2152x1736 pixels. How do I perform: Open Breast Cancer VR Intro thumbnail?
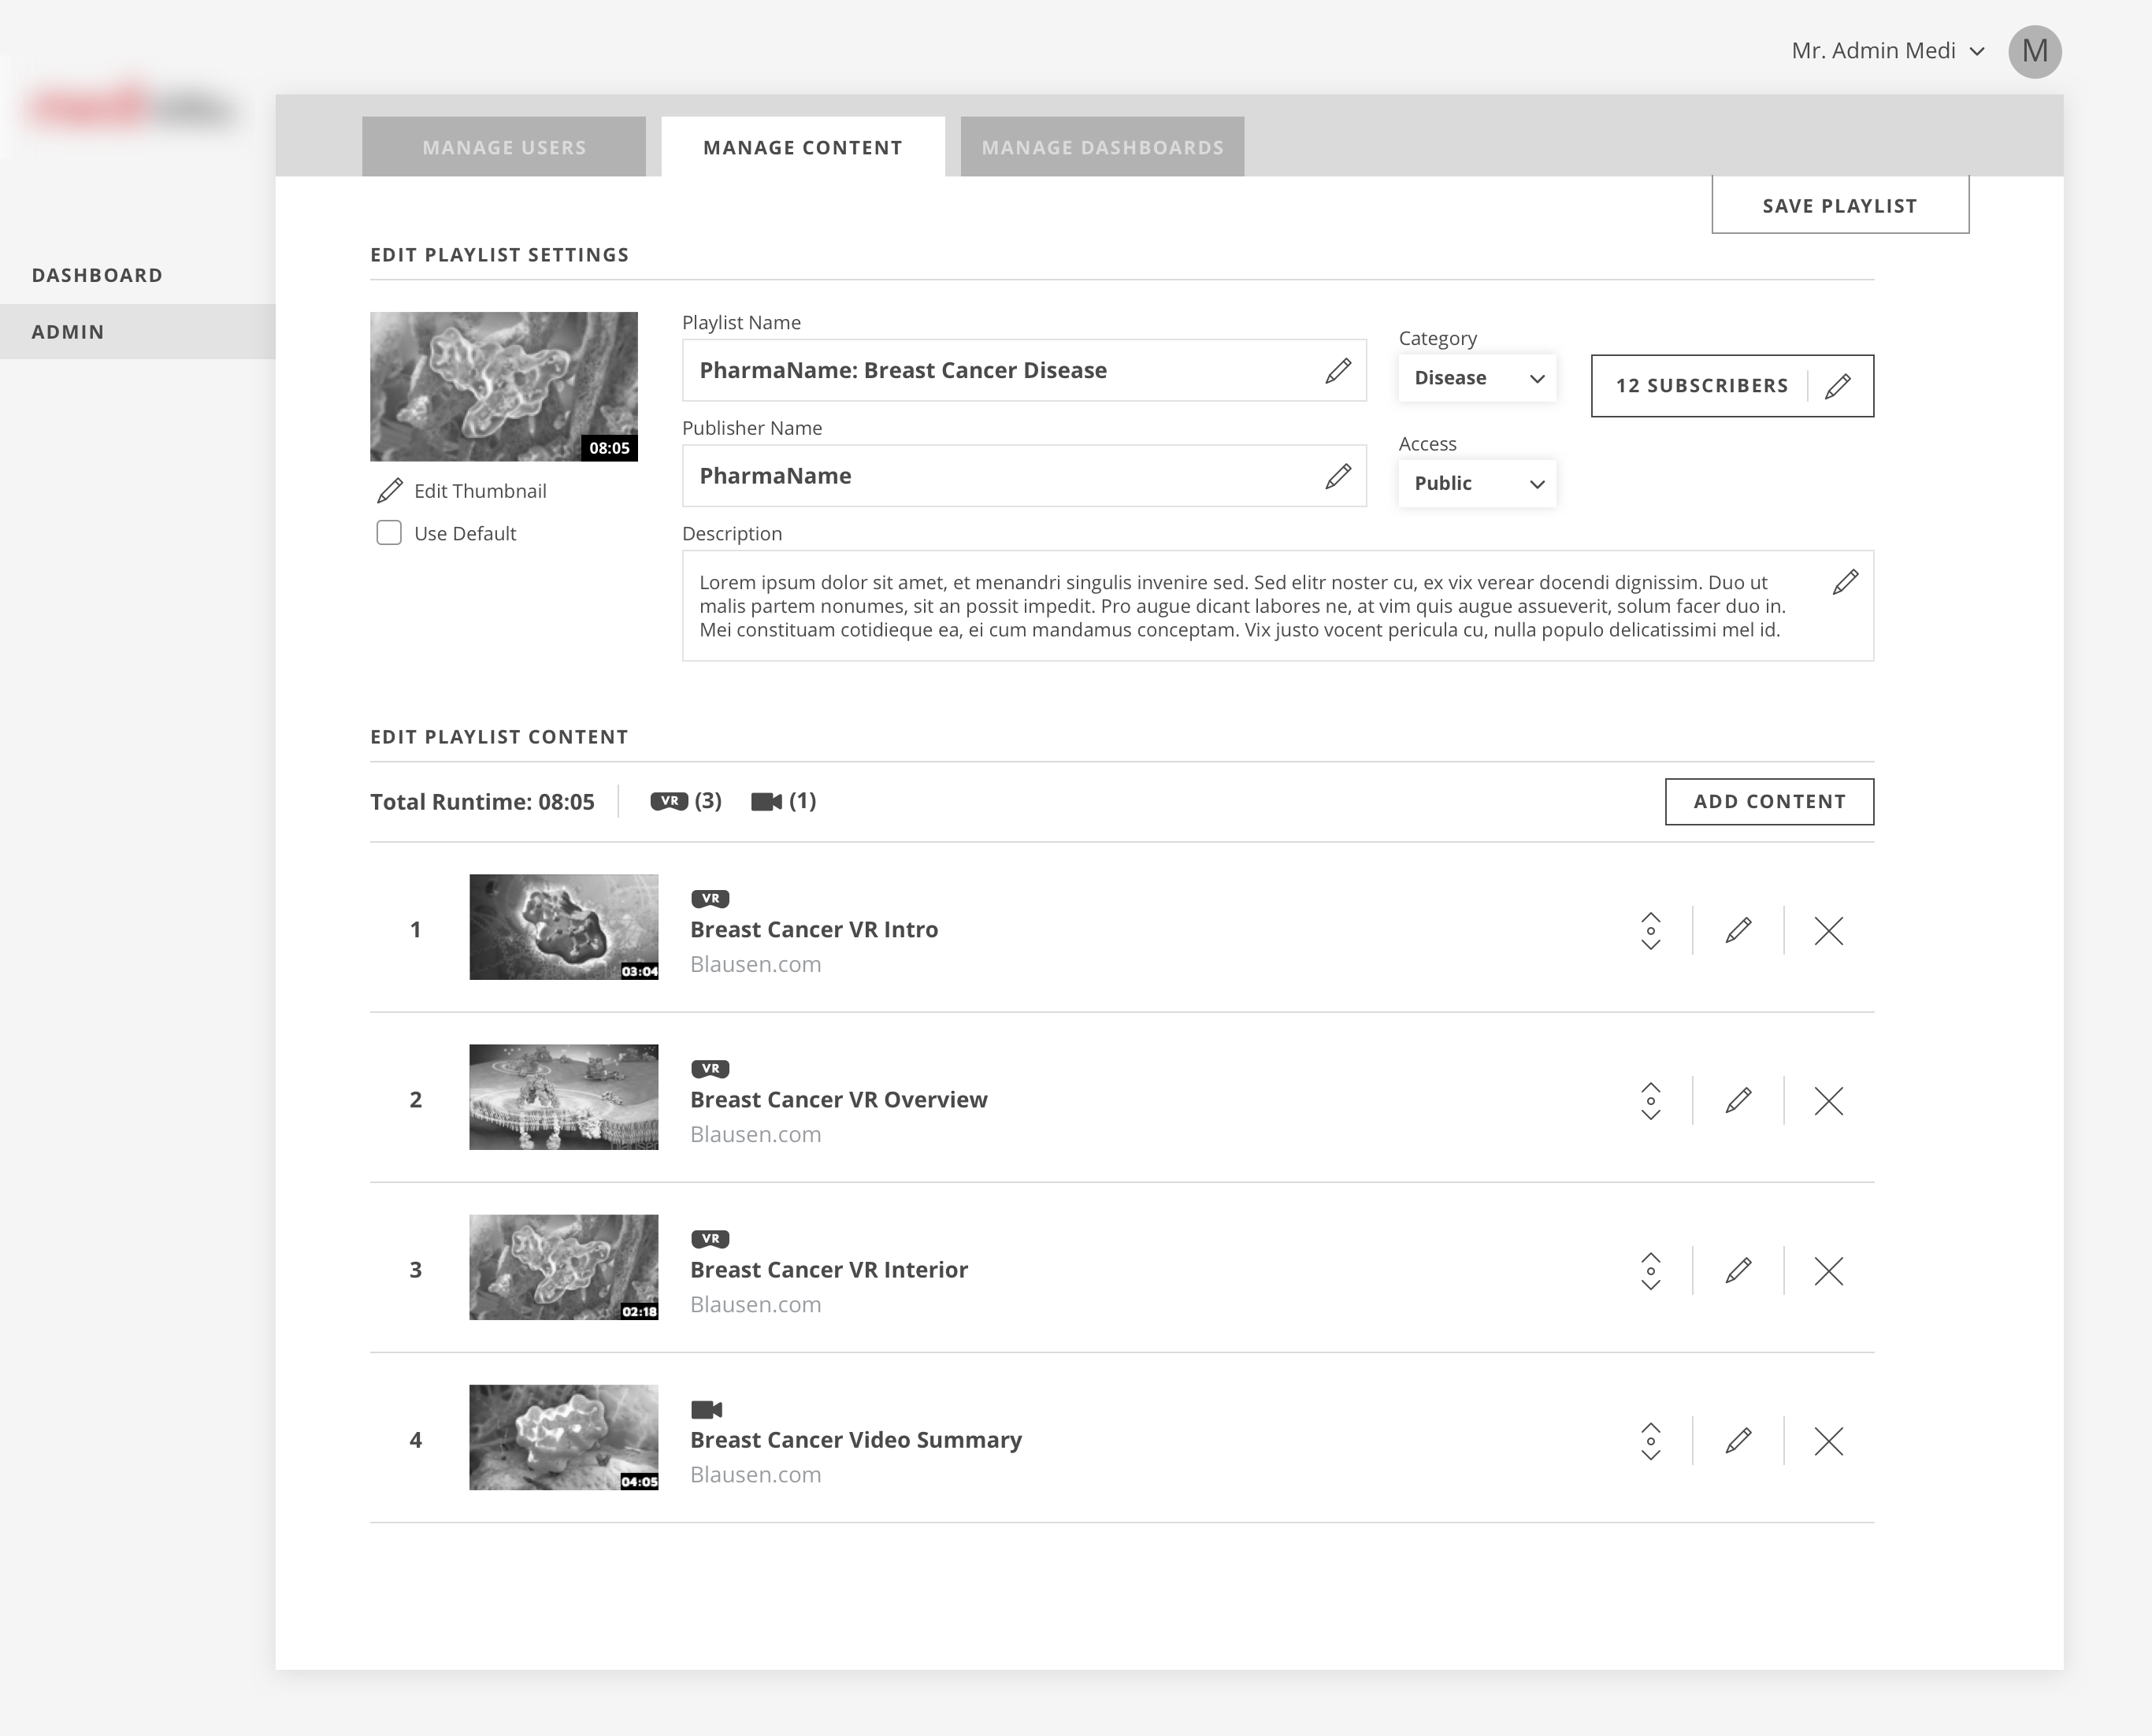coord(564,927)
